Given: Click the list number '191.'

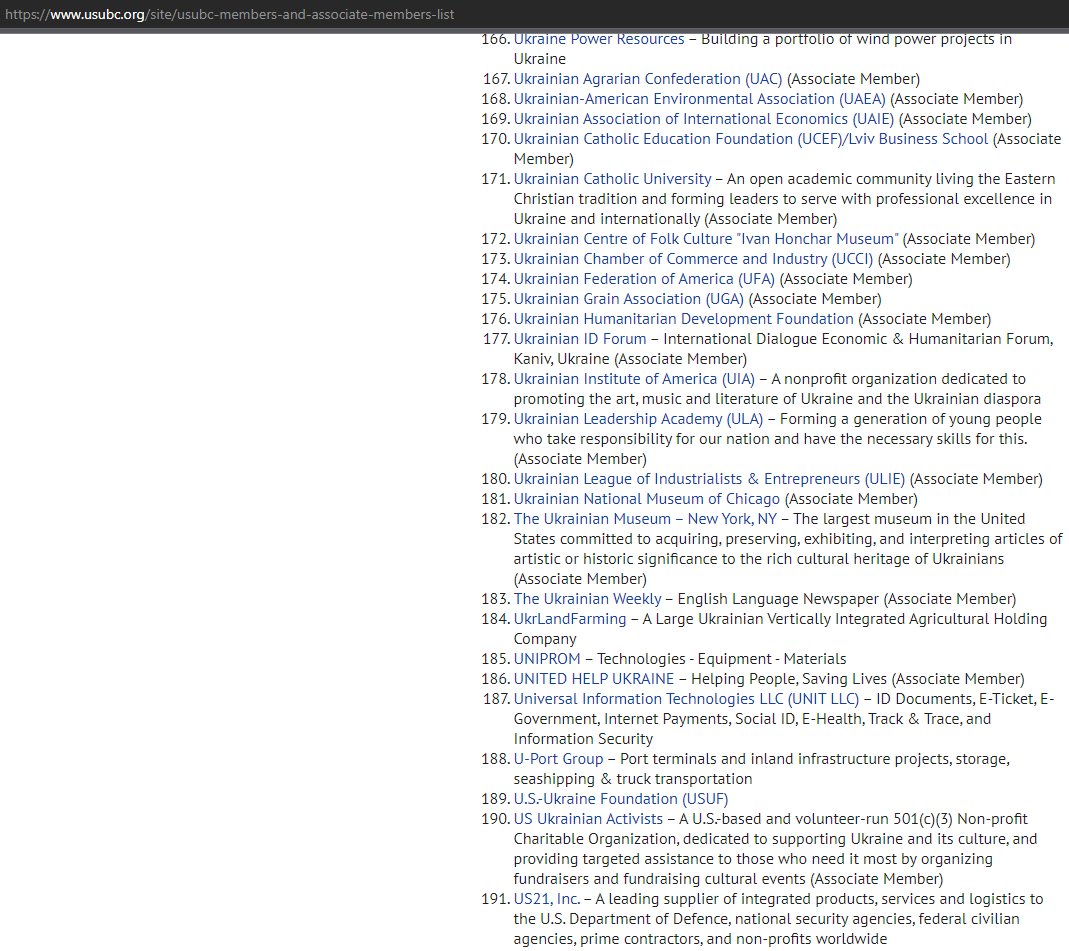Looking at the screenshot, I should (496, 899).
